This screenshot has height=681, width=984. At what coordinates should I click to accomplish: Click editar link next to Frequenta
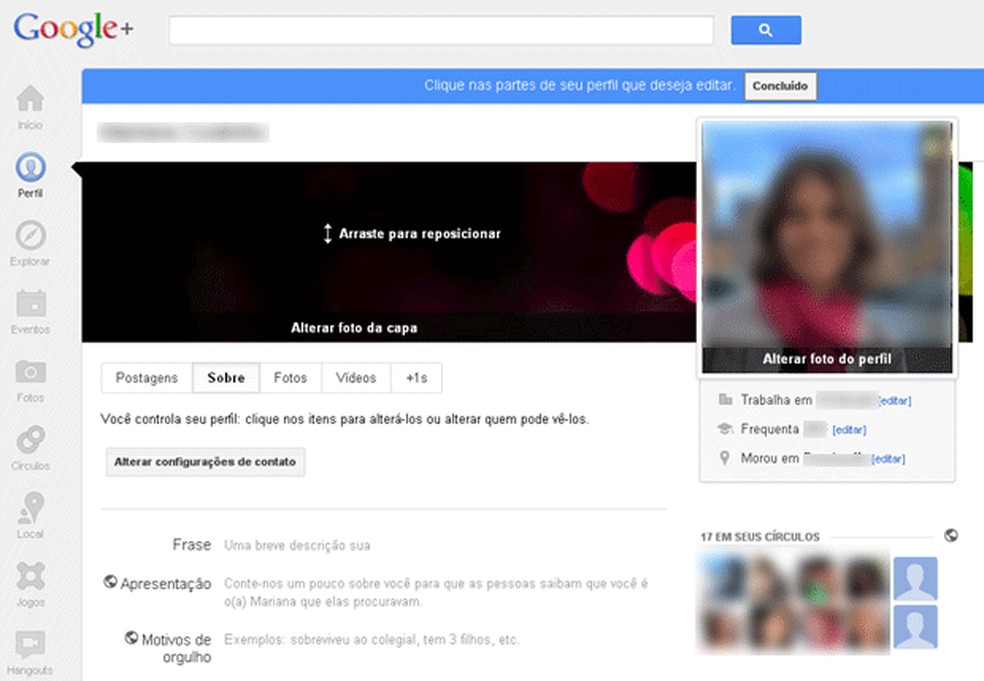point(849,430)
